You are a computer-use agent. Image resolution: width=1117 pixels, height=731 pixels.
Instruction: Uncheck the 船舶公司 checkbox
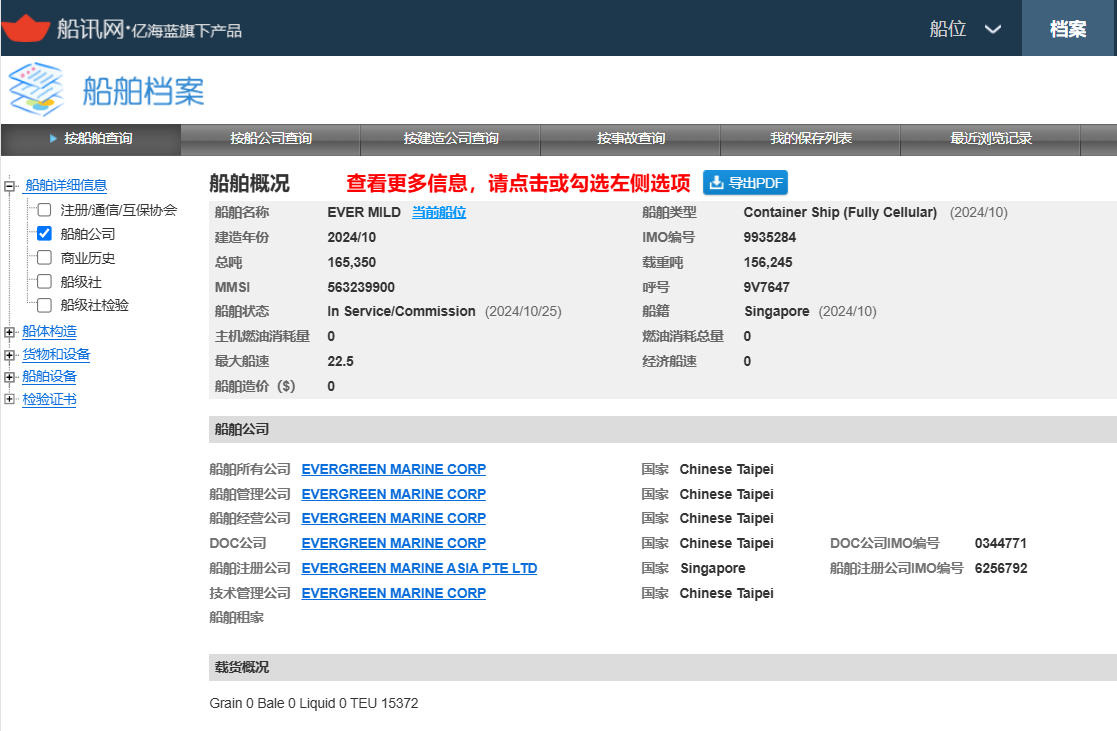(x=44, y=234)
